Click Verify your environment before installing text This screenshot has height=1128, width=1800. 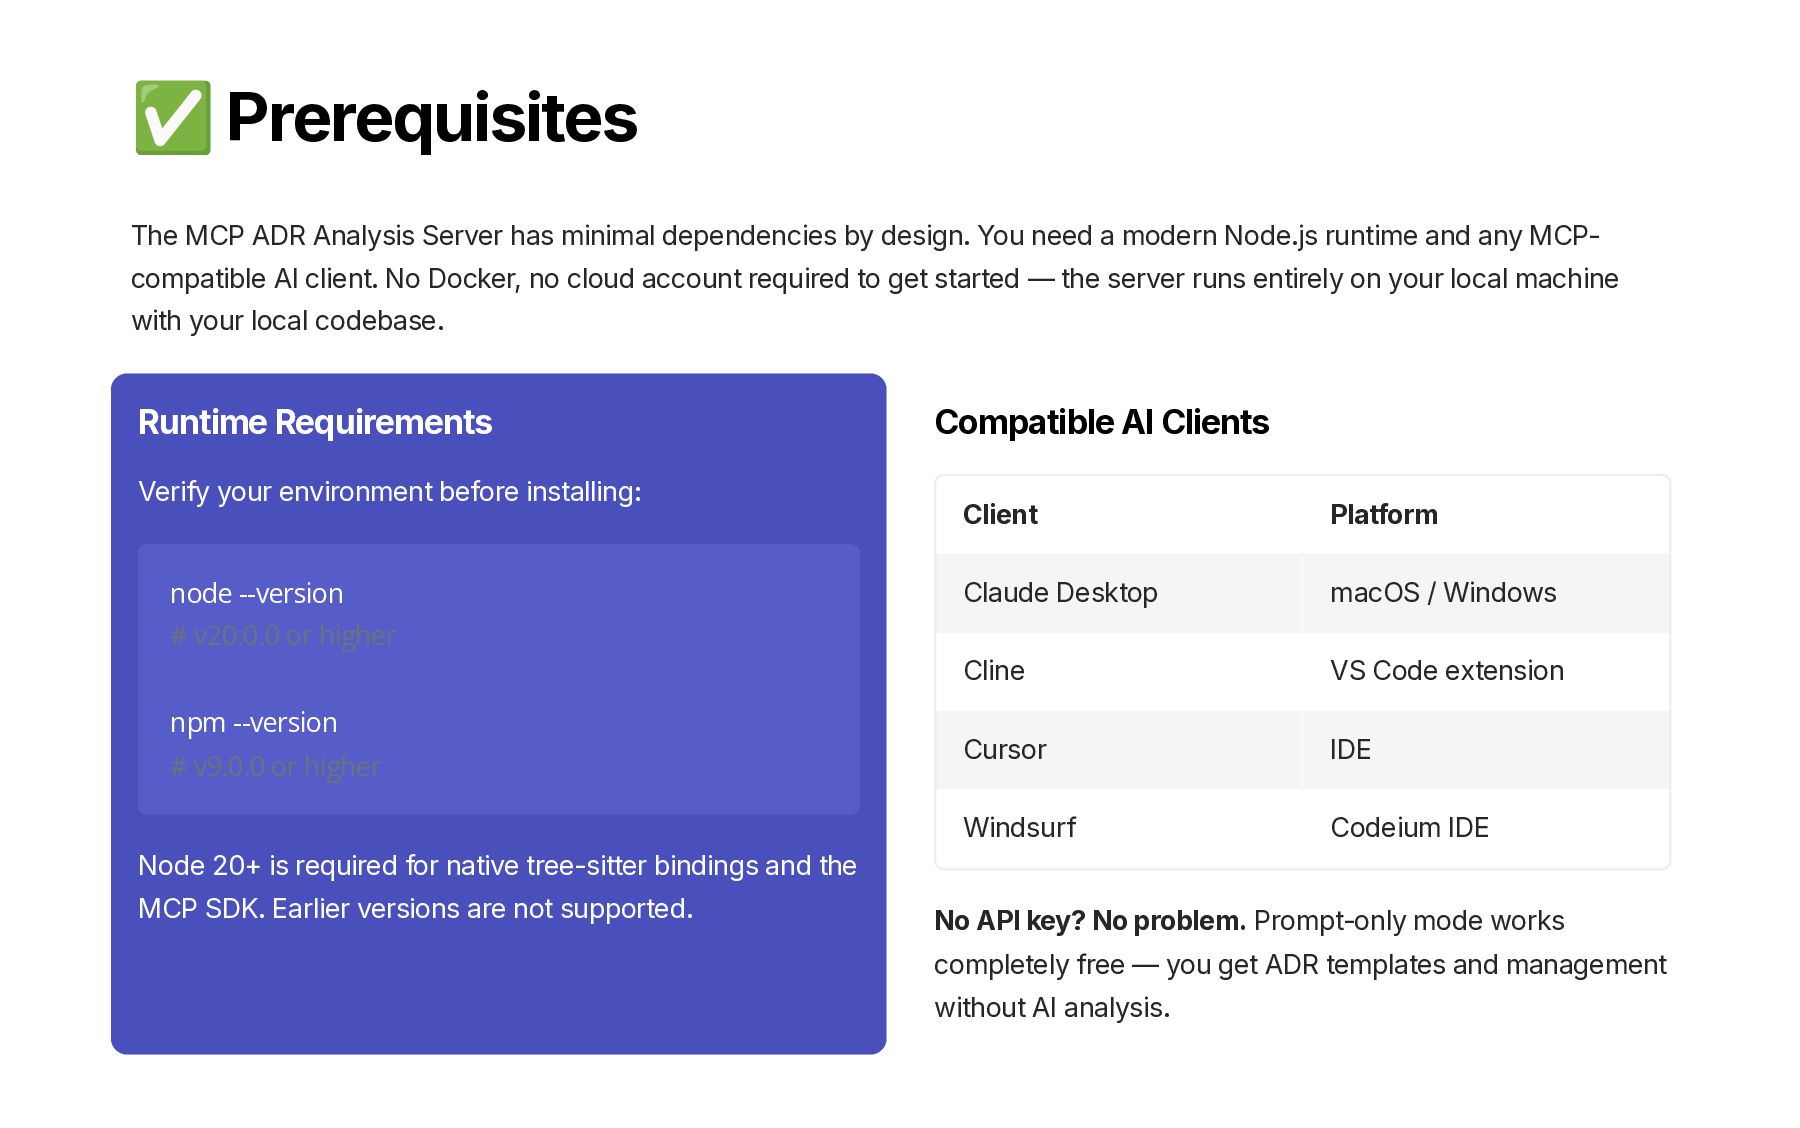[390, 492]
